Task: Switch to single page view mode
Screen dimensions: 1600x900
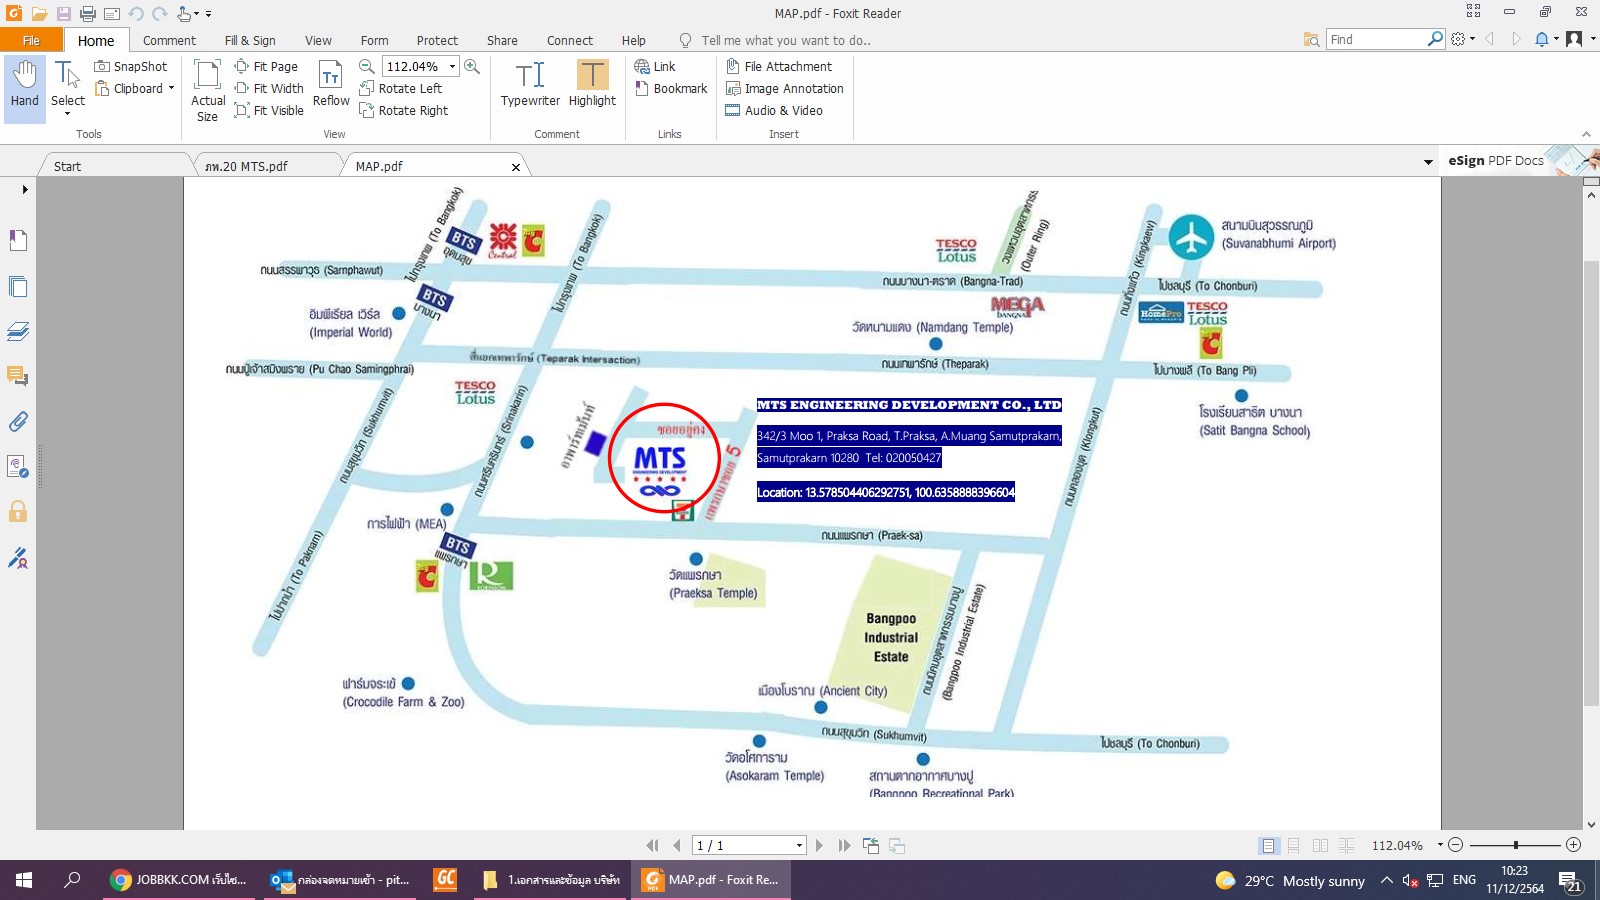Action: tap(1268, 845)
